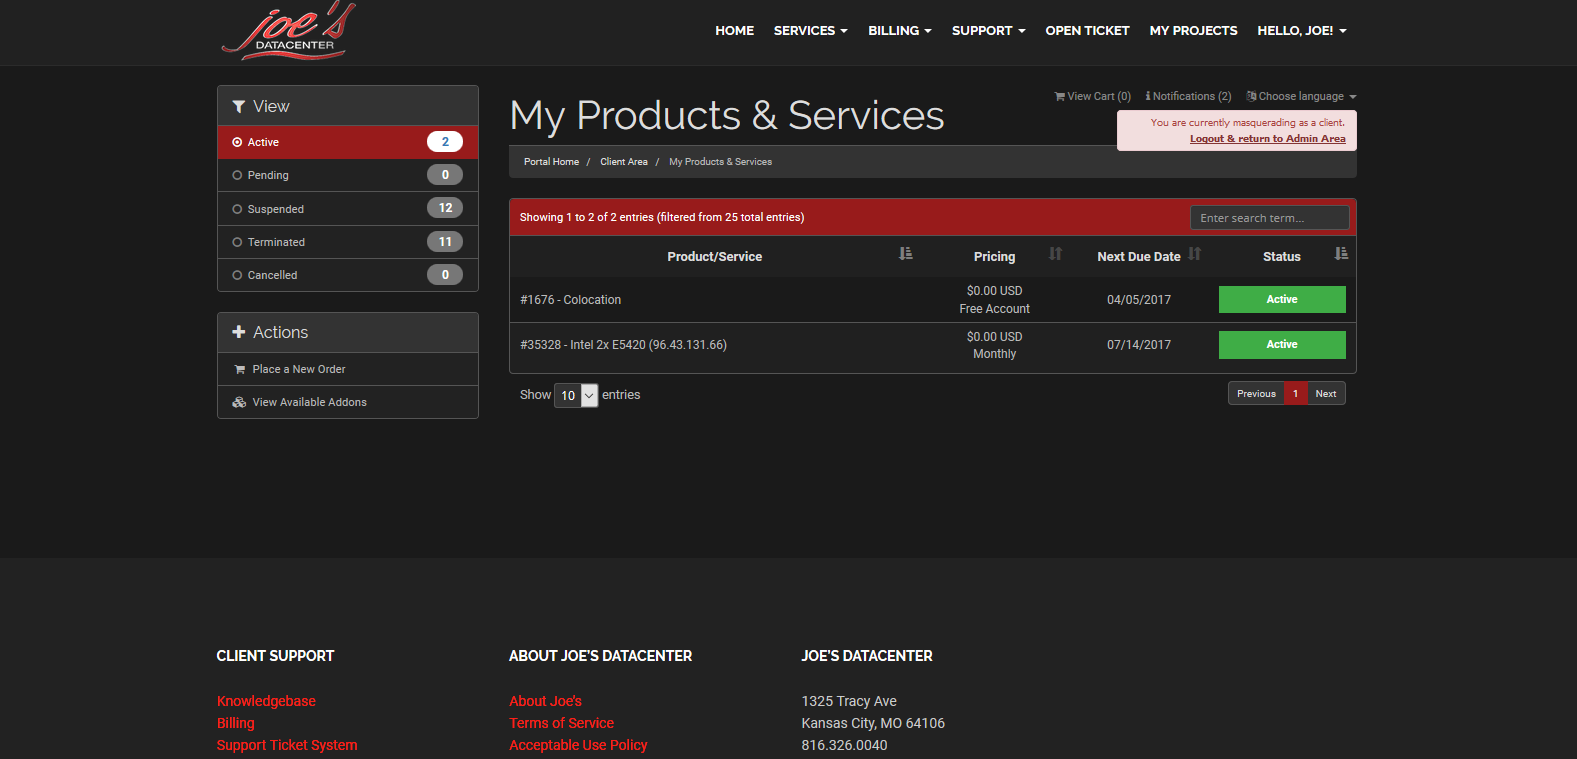Open the Open Ticket menu item
This screenshot has width=1577, height=759.
coord(1087,31)
